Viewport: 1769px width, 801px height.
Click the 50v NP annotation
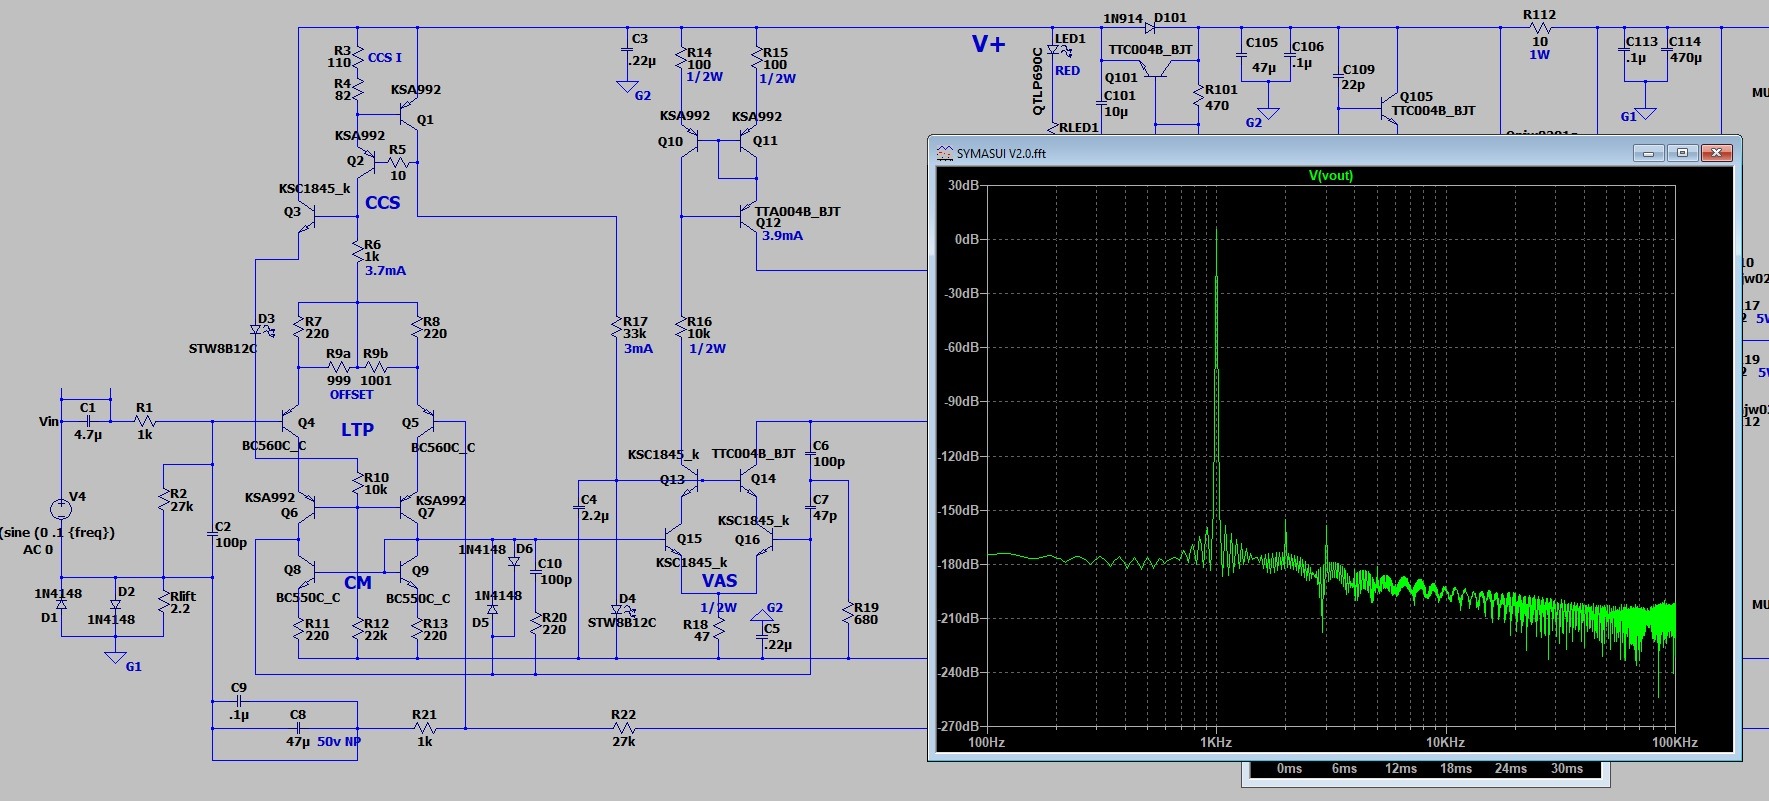point(339,741)
